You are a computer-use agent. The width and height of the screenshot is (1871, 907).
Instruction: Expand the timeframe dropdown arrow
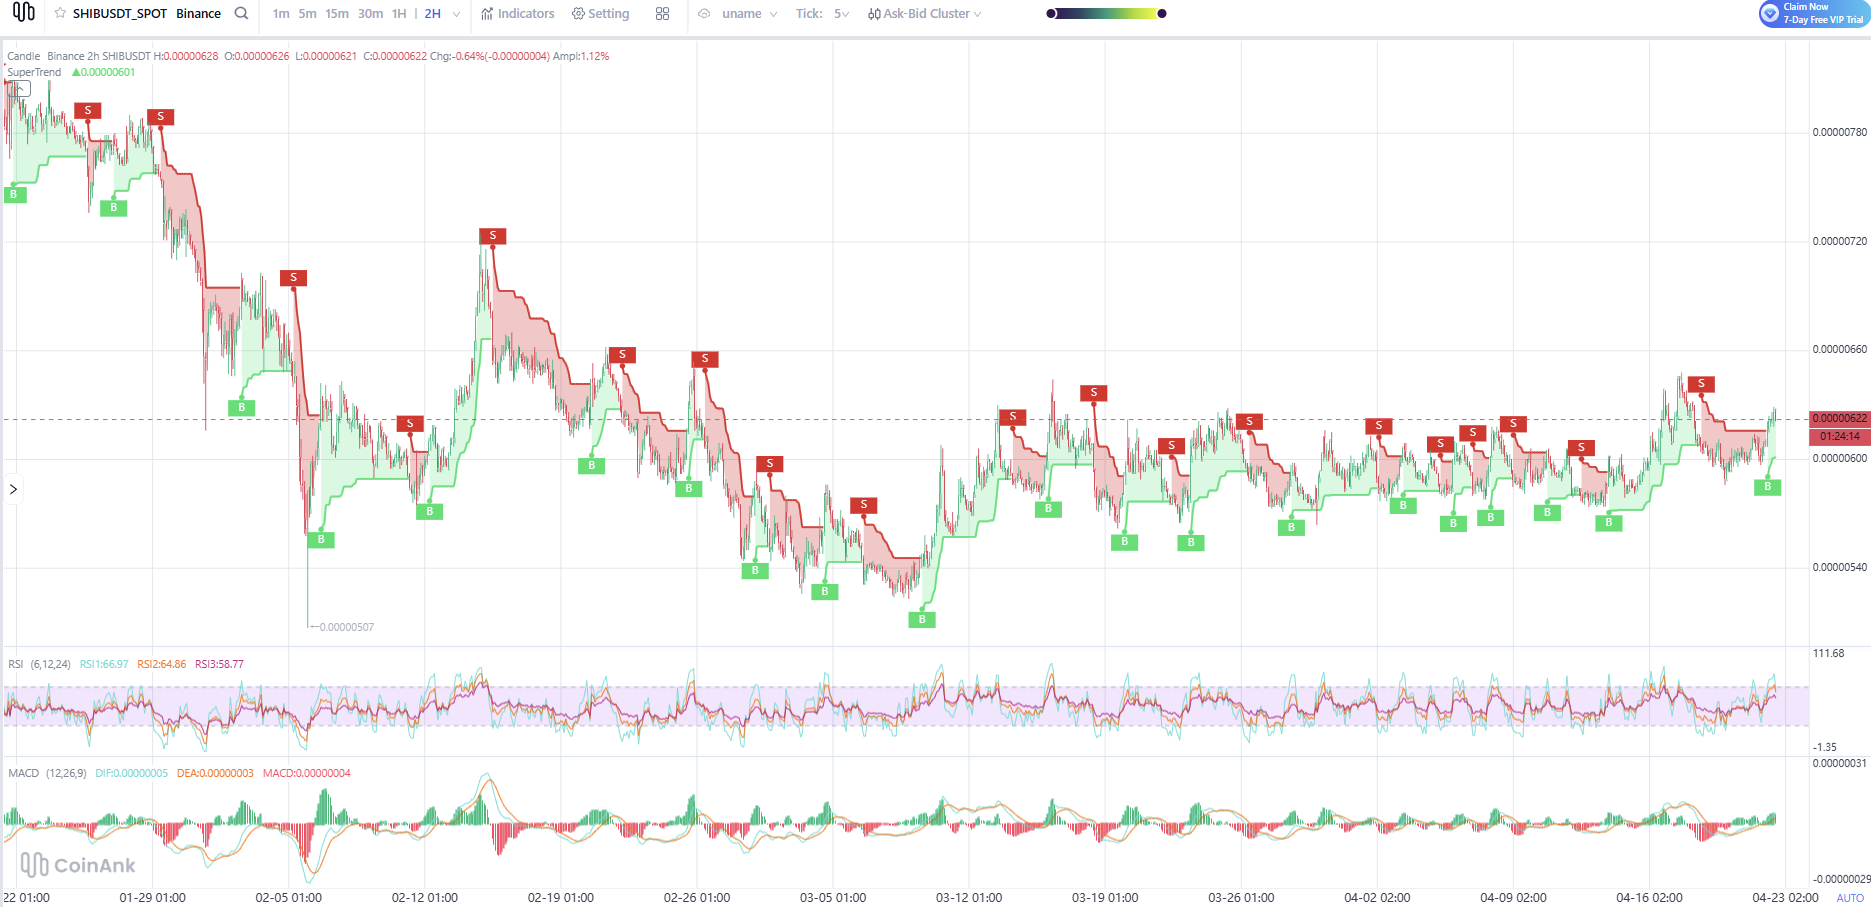pyautogui.click(x=456, y=14)
